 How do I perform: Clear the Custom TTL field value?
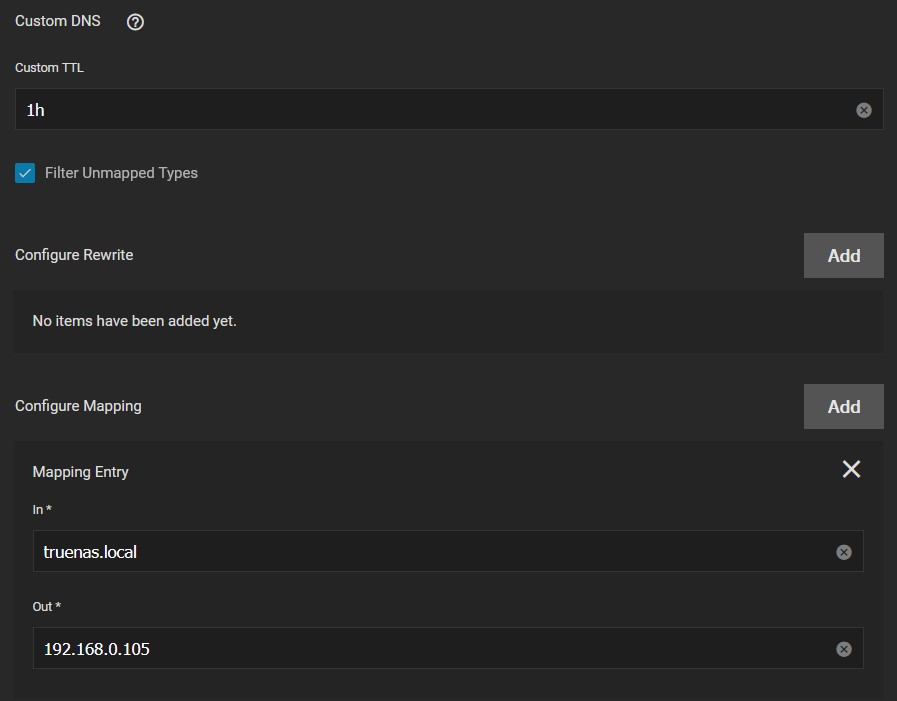(864, 109)
